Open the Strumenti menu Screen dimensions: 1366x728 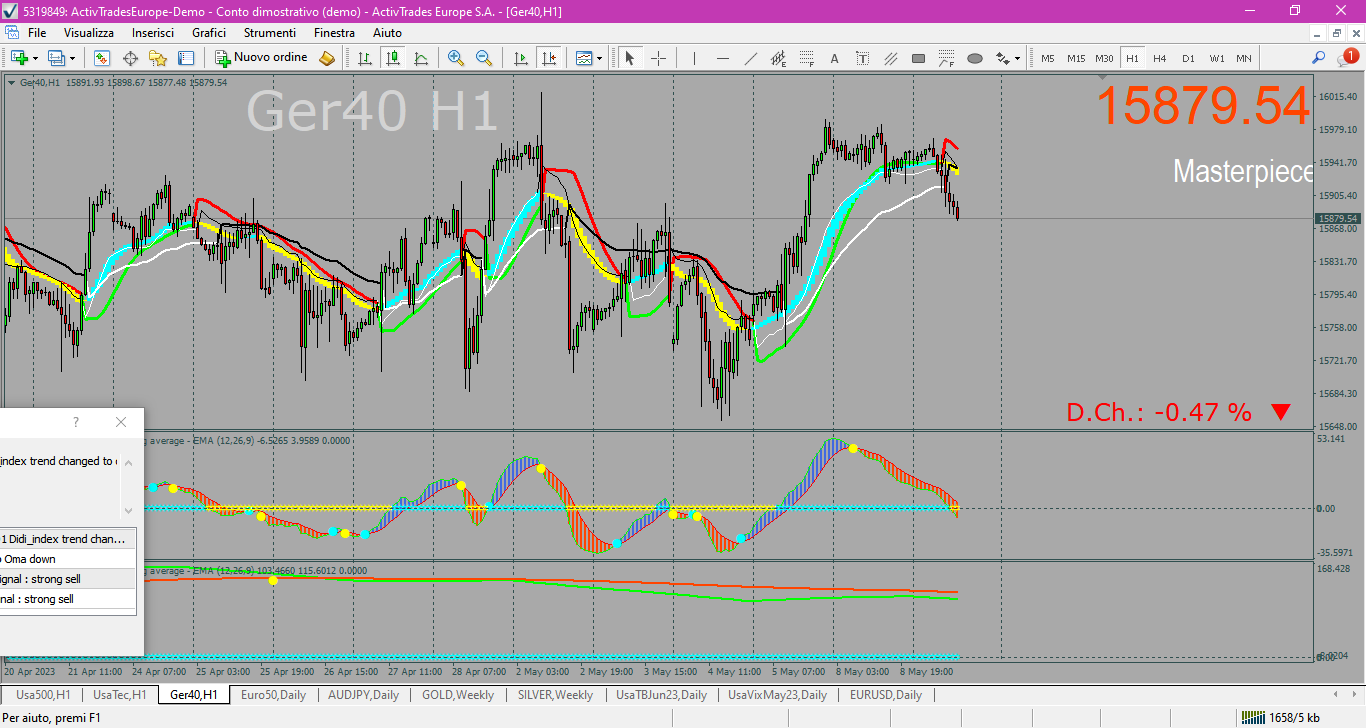point(270,33)
